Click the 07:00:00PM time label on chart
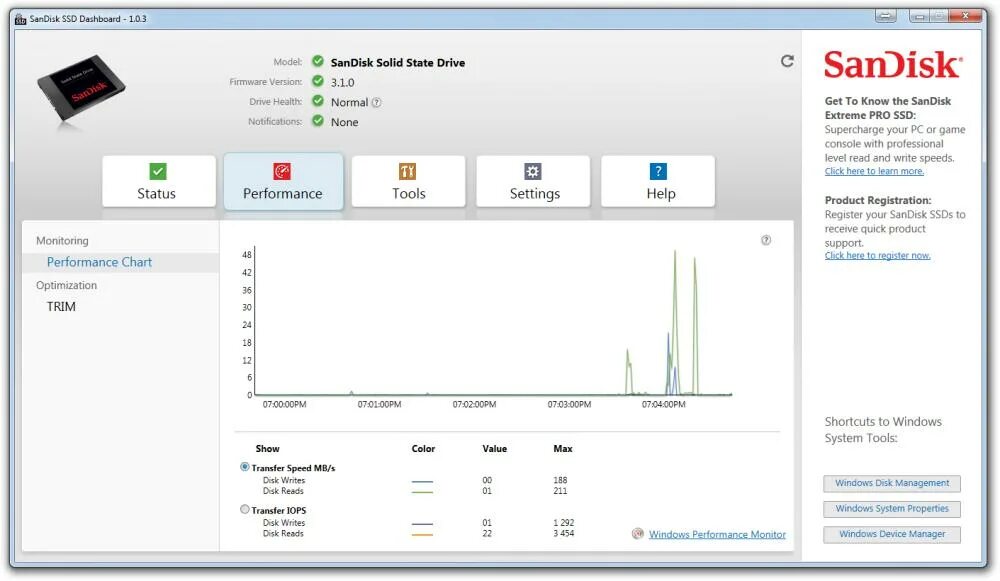The image size is (1000, 581). (284, 405)
